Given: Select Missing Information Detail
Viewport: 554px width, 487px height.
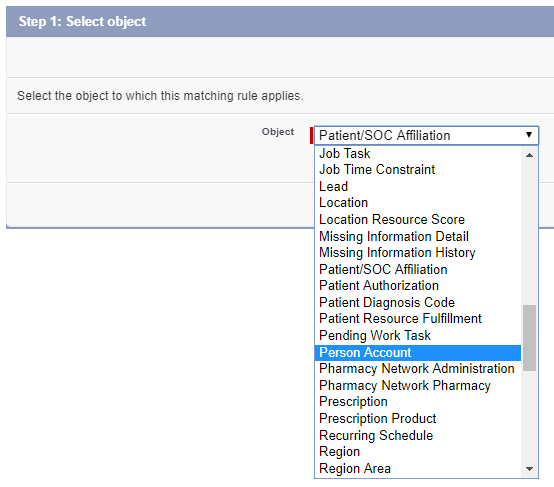Looking at the screenshot, I should 418,236.
